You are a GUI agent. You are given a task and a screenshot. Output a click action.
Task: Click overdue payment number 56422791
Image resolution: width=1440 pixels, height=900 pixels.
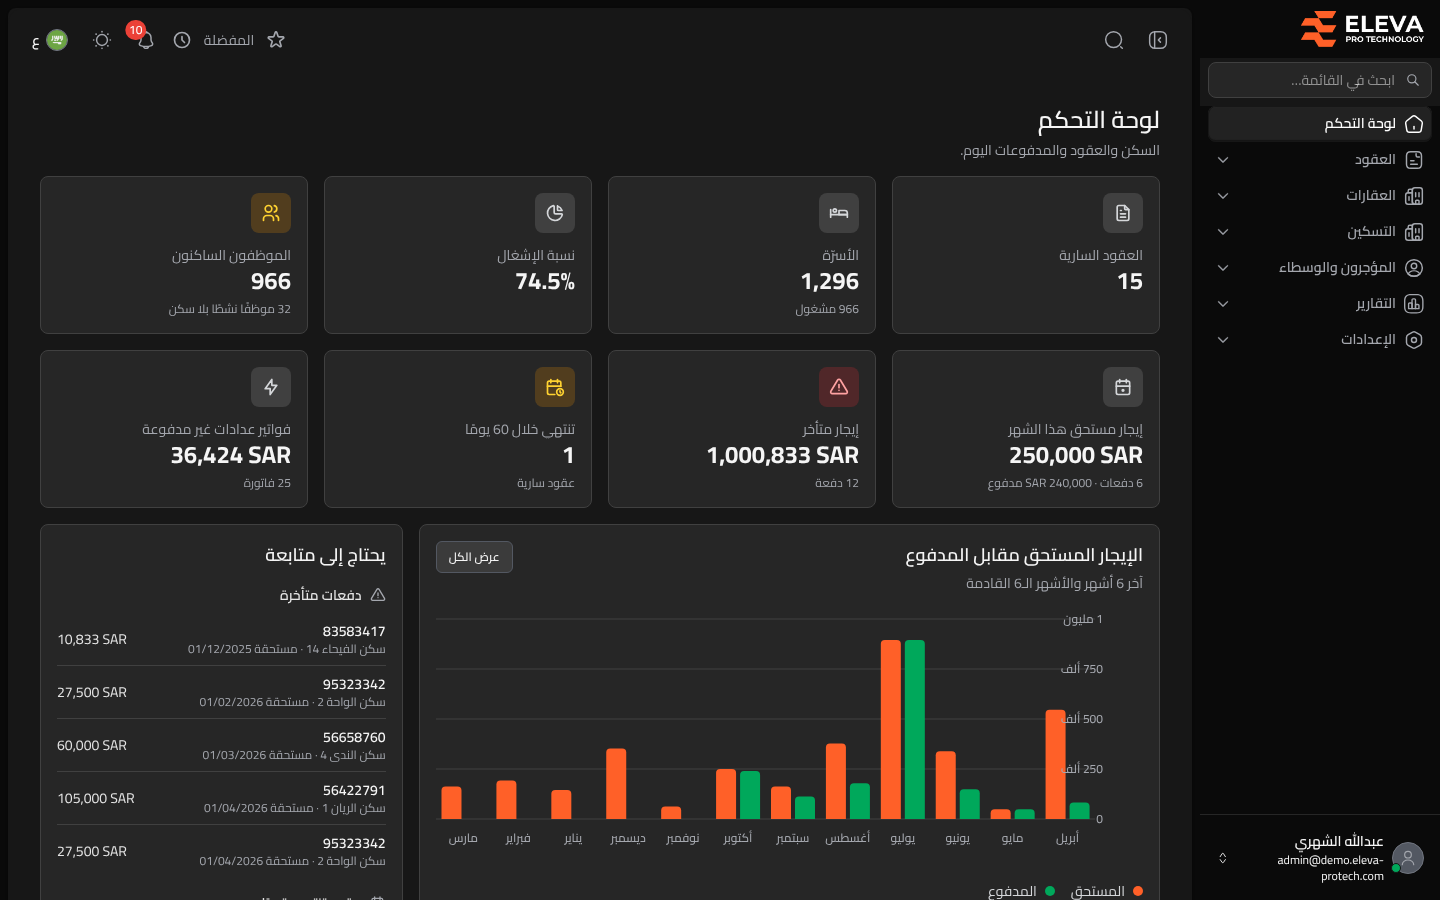point(354,790)
